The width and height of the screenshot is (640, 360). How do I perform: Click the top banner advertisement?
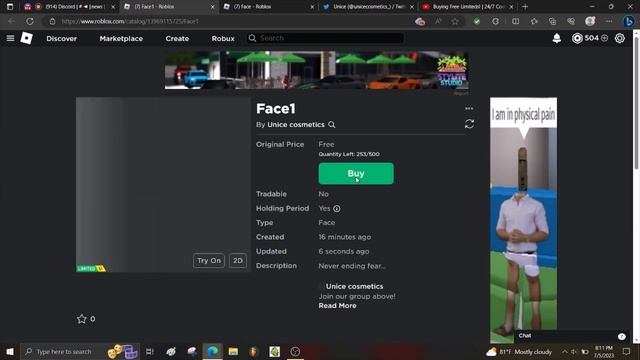(x=316, y=70)
